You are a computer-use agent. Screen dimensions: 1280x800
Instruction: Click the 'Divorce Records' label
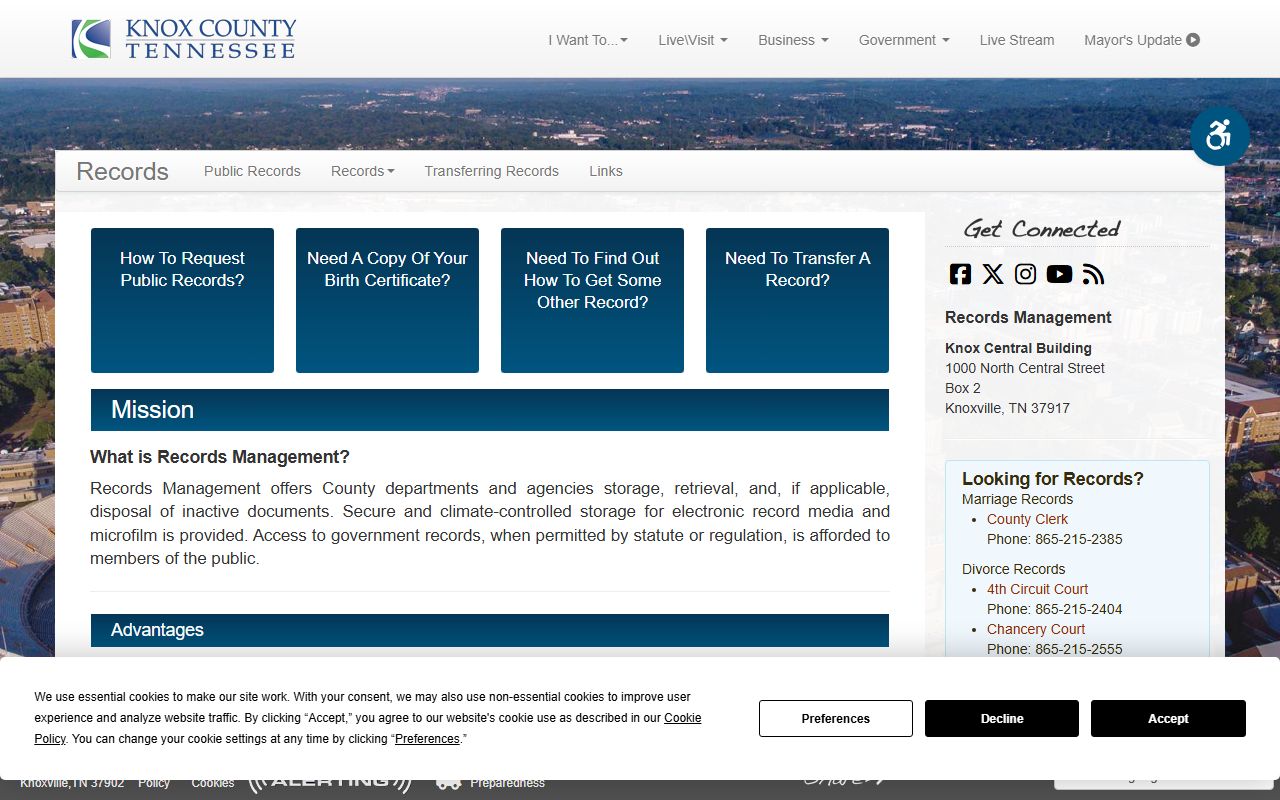[1014, 569]
